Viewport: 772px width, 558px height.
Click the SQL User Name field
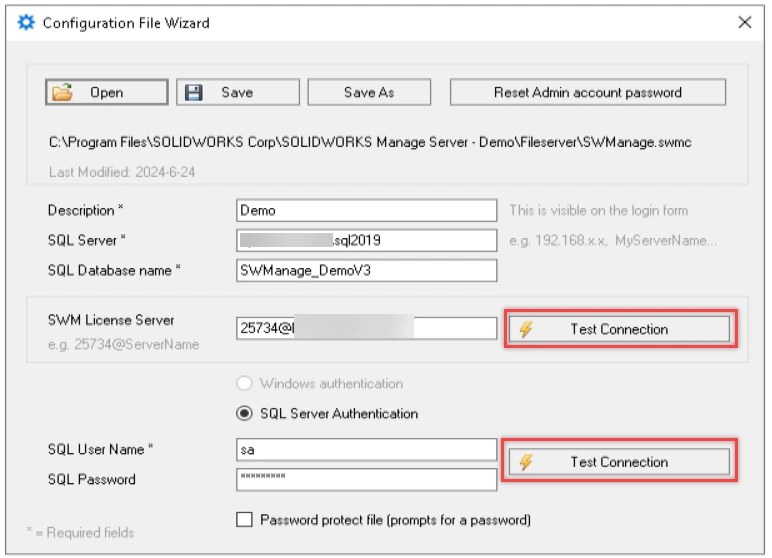[366, 450]
